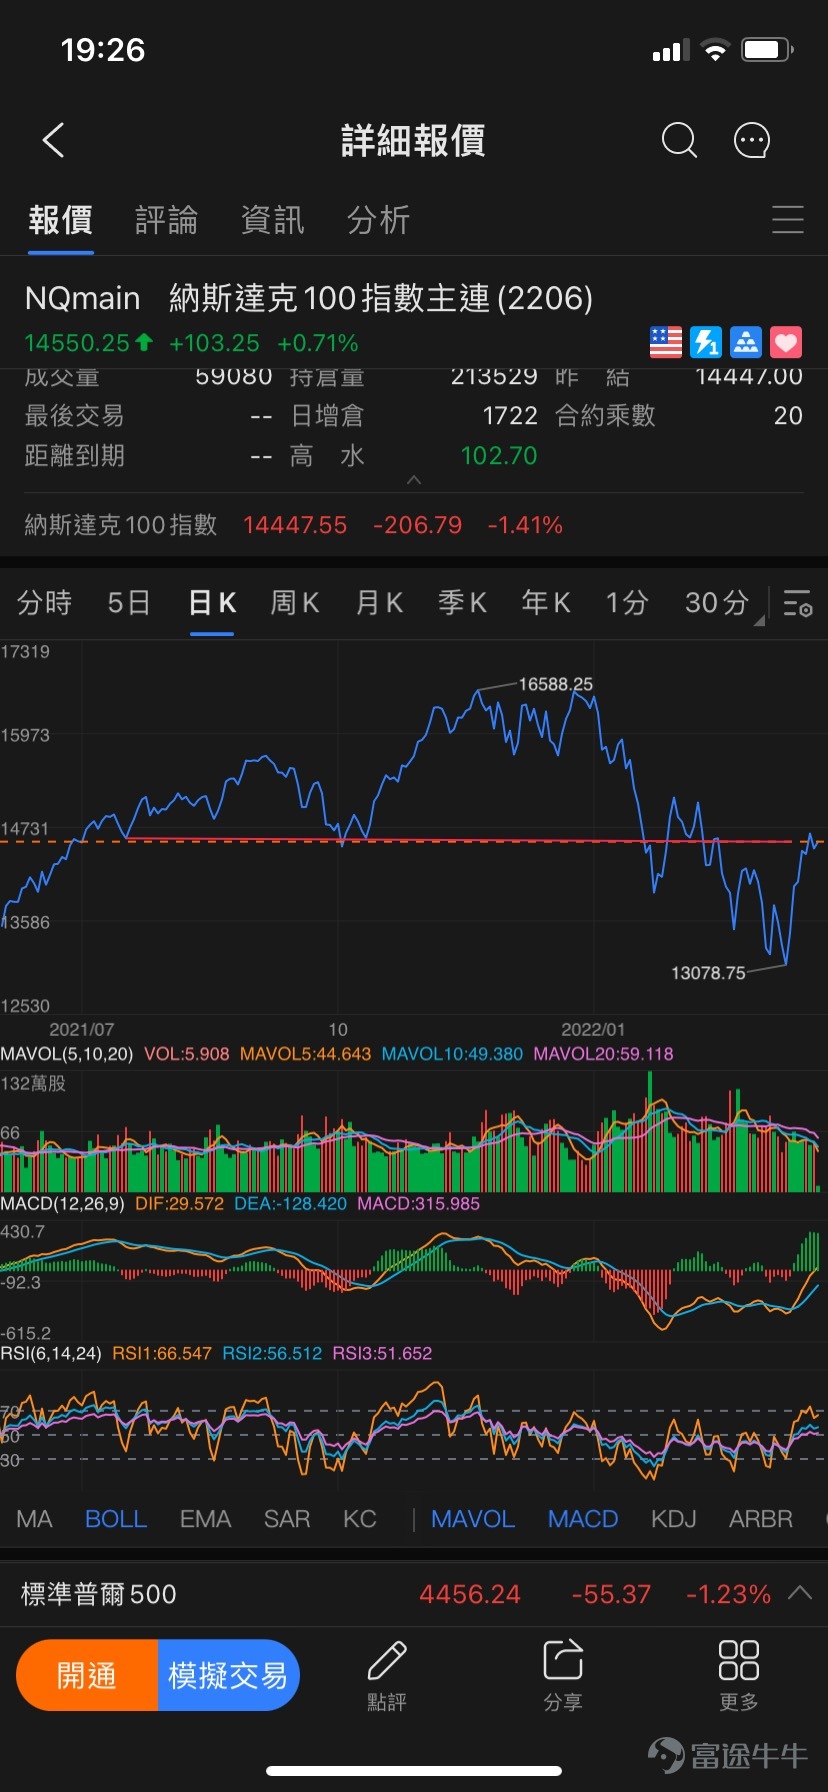
Task: Tap the blue 模擬交易 button
Action: tap(228, 1675)
